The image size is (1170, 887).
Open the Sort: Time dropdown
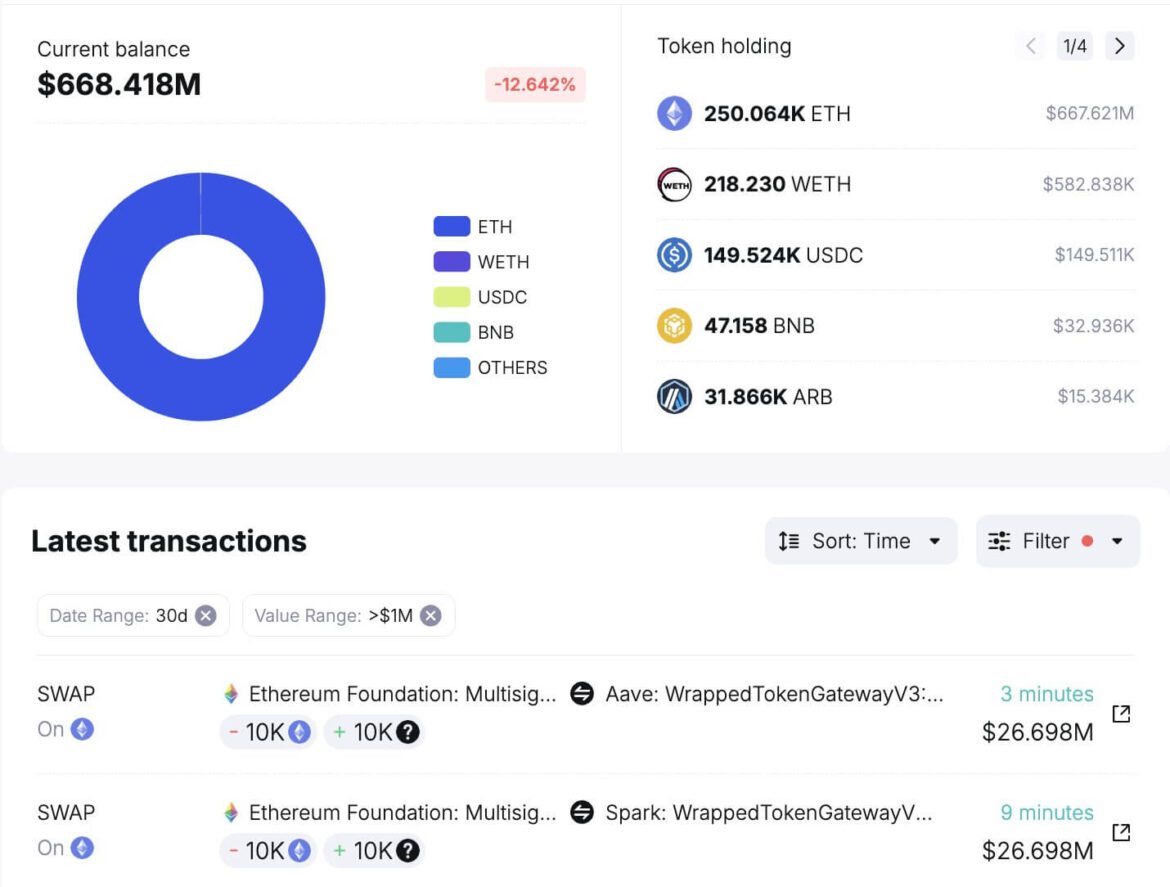point(860,541)
